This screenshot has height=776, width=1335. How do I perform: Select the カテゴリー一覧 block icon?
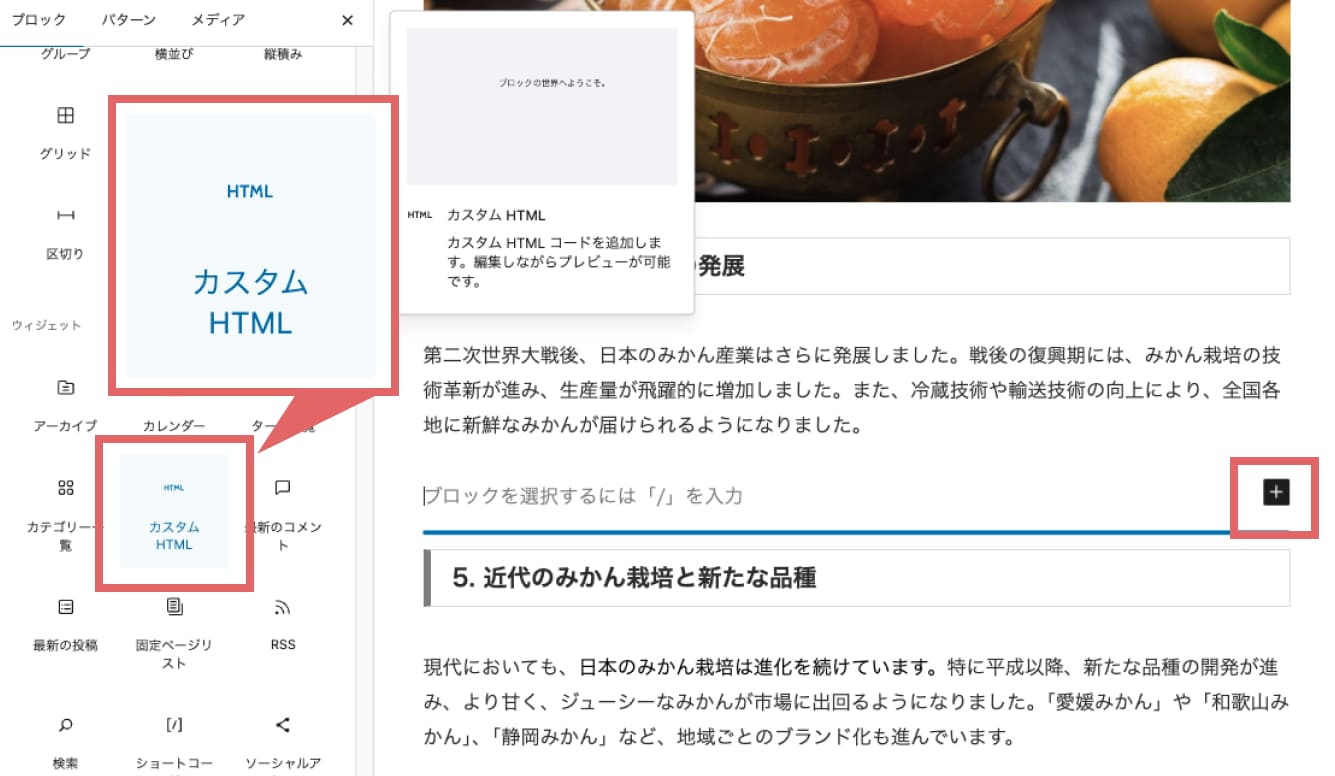[x=64, y=488]
